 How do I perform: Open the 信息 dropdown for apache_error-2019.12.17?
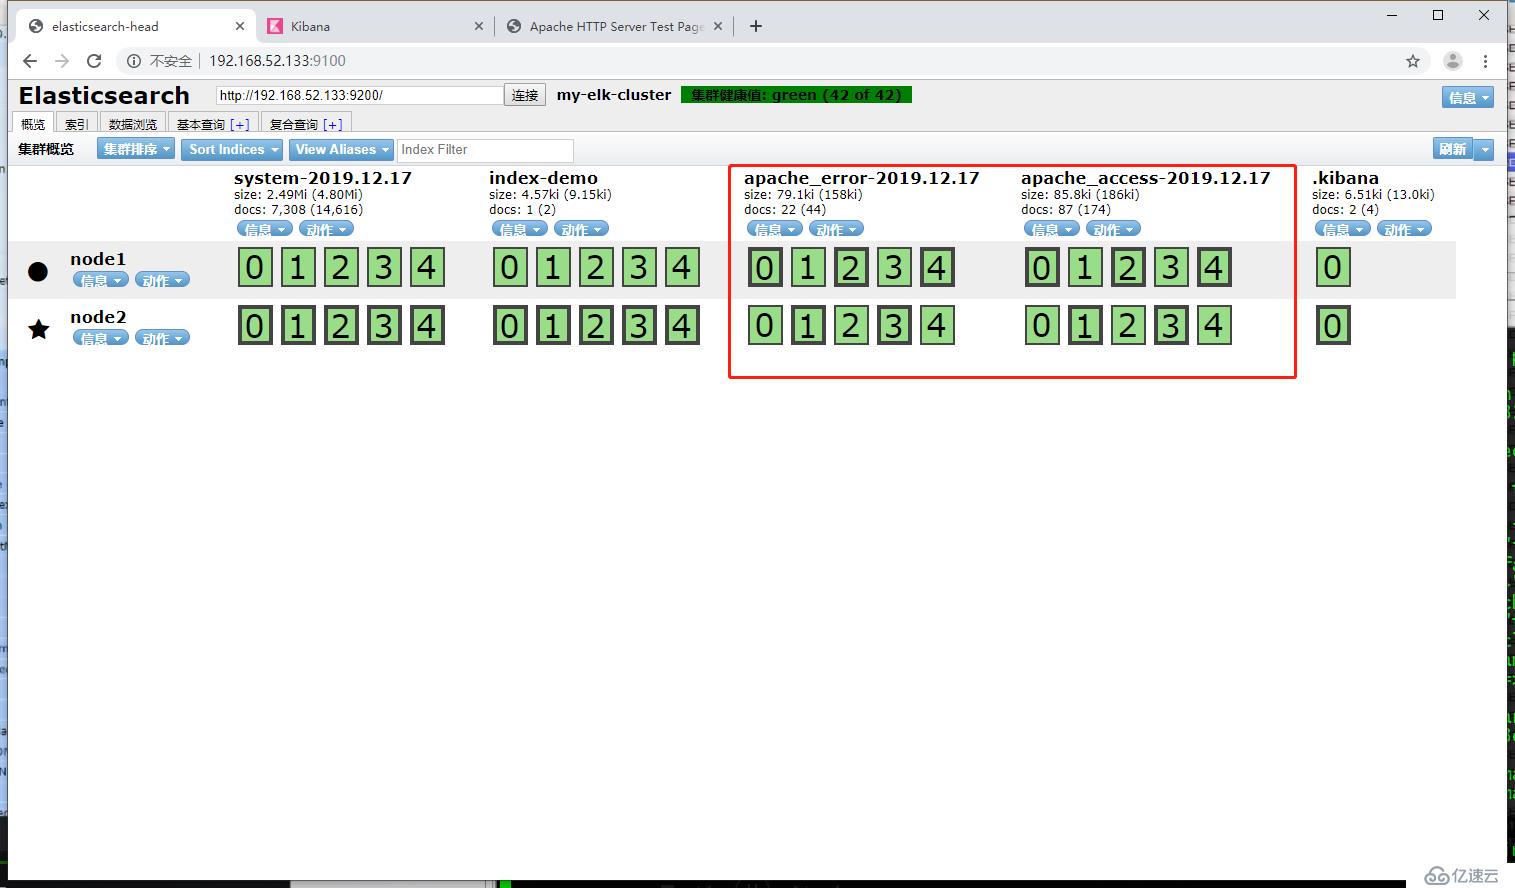tap(774, 229)
